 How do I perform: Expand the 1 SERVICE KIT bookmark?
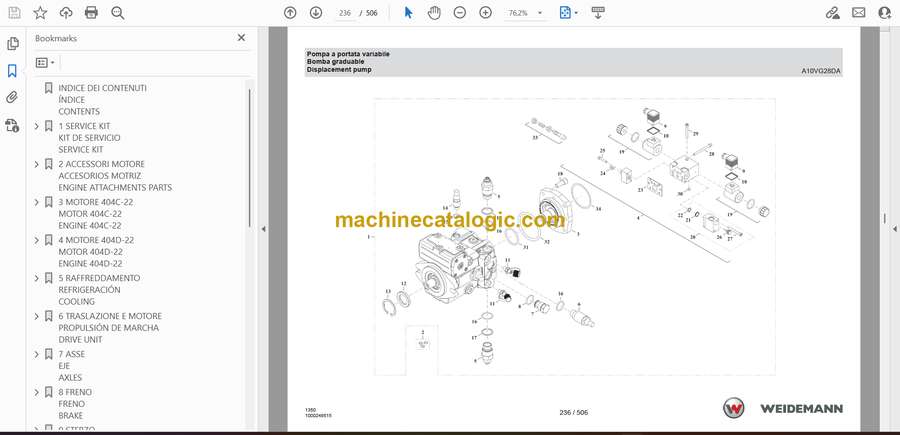37,126
